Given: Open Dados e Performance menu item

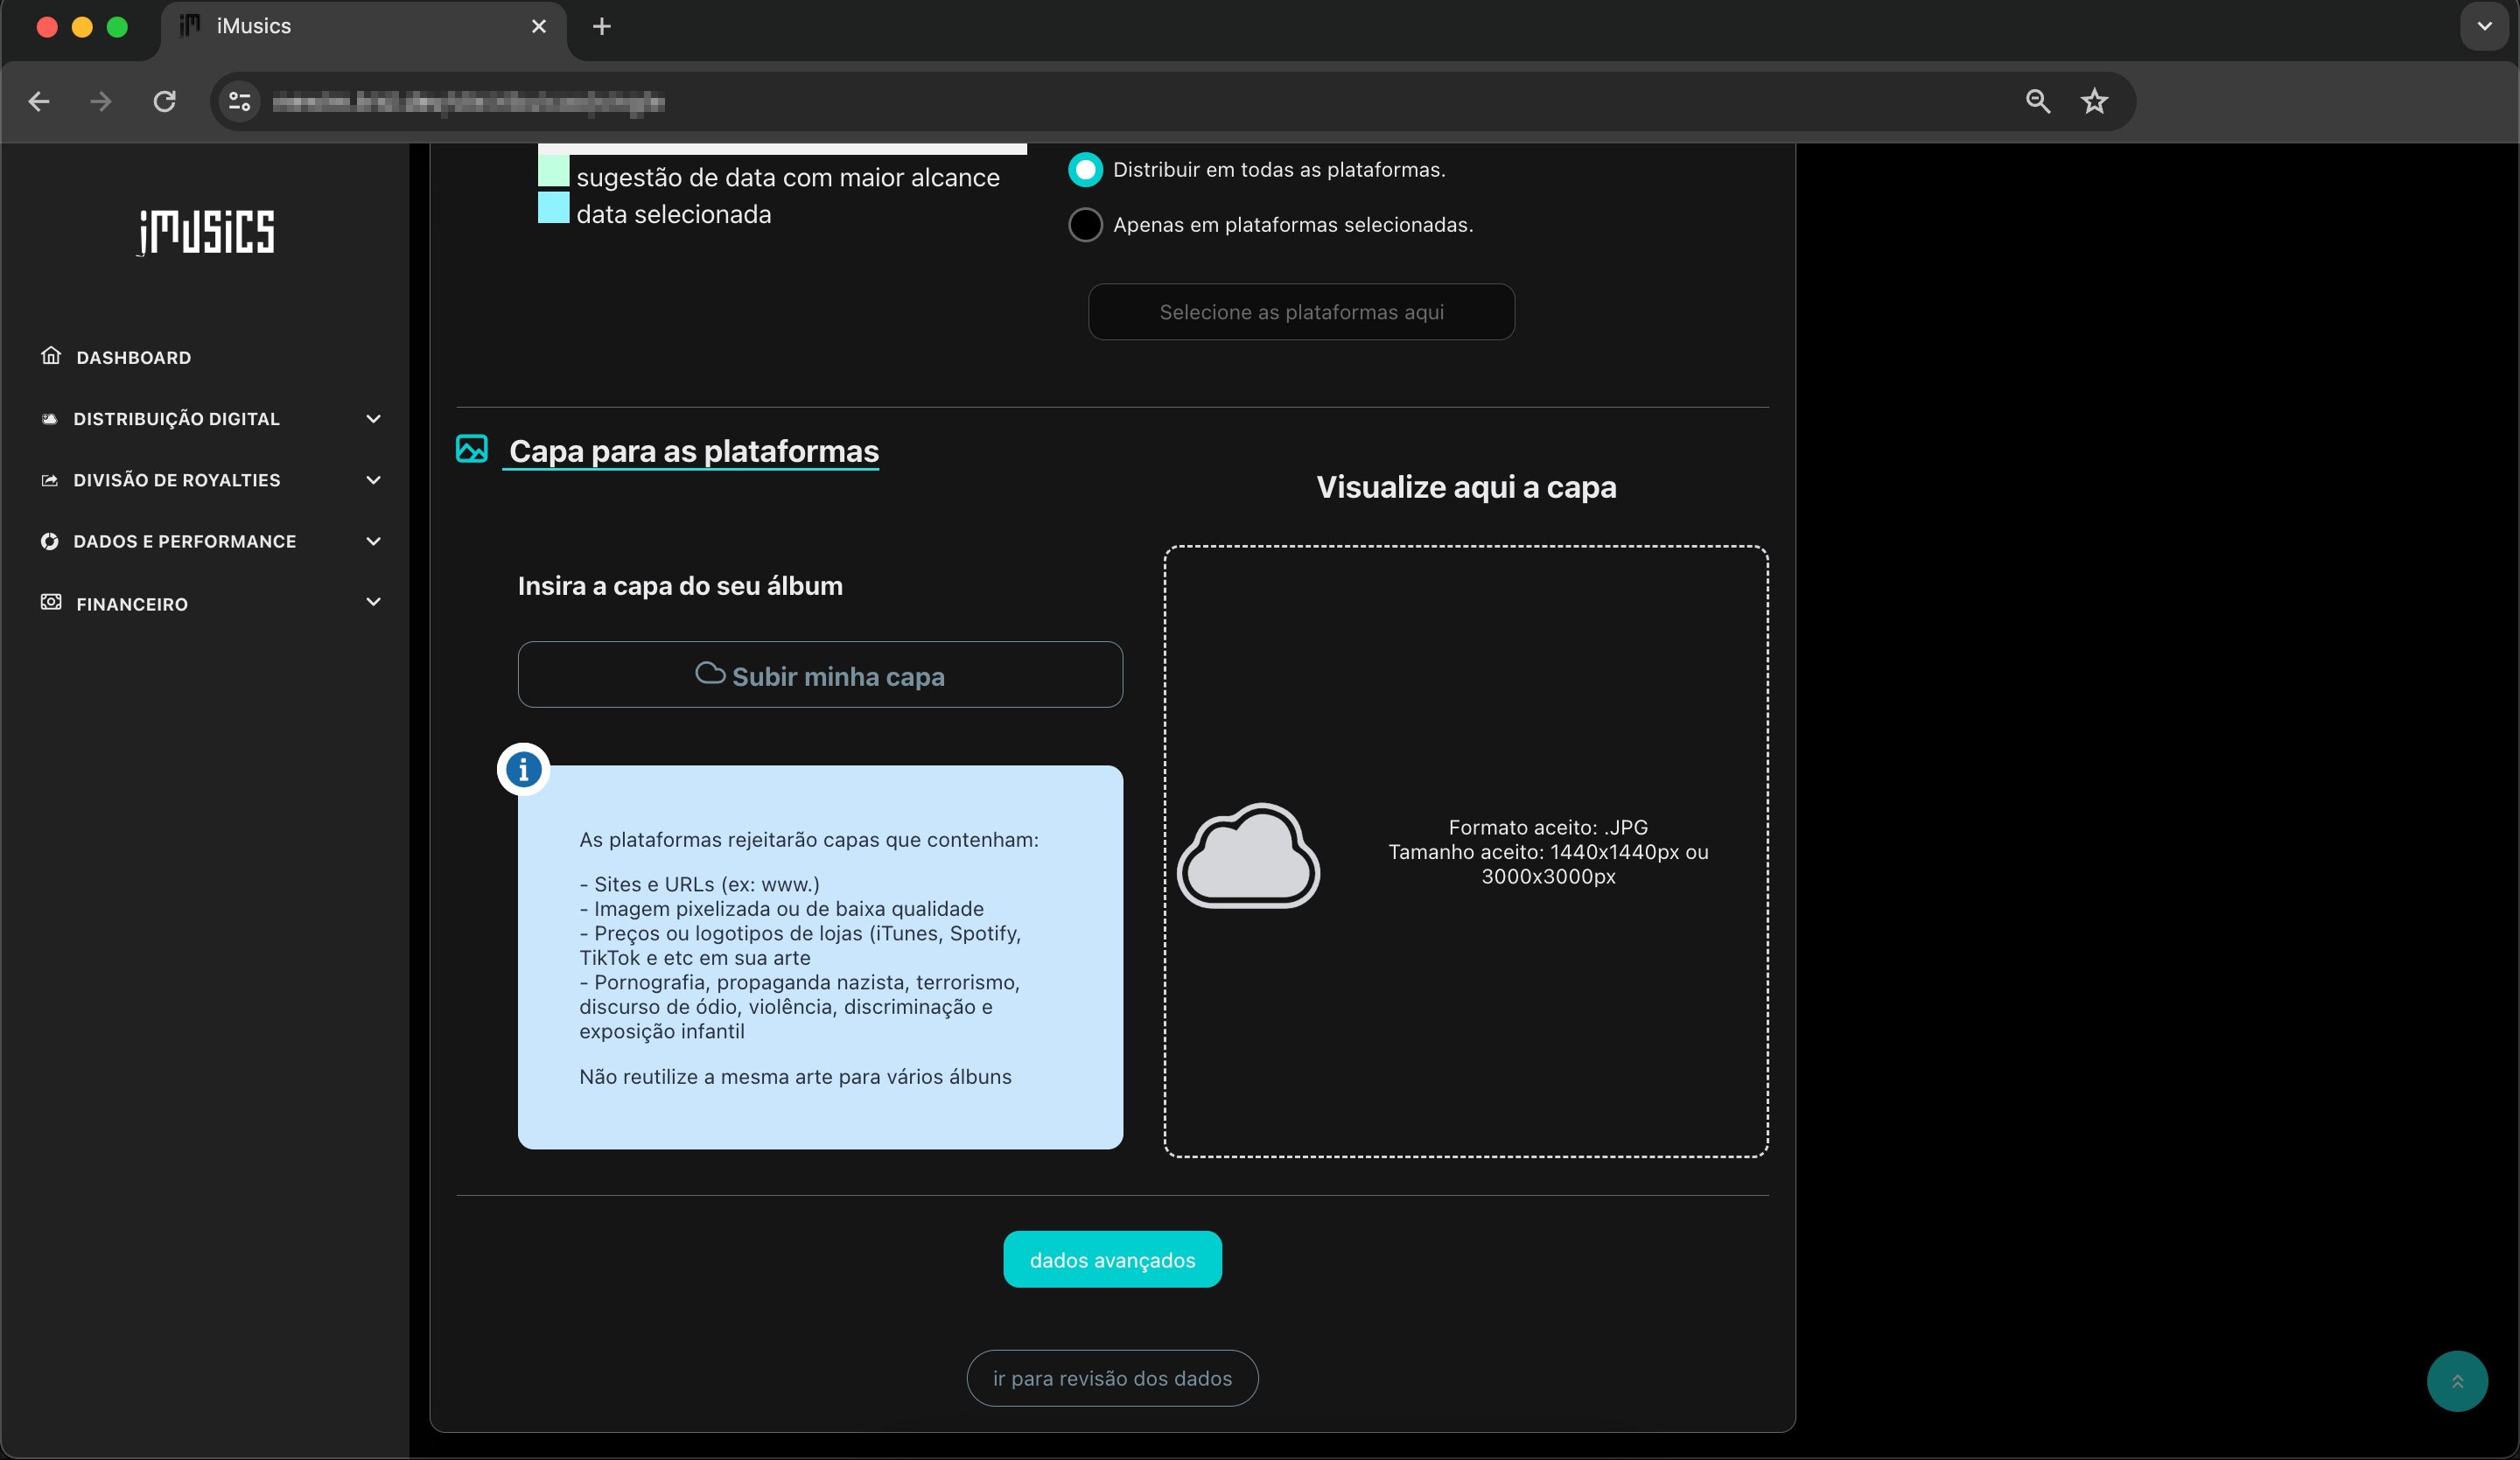Looking at the screenshot, I should click(184, 541).
